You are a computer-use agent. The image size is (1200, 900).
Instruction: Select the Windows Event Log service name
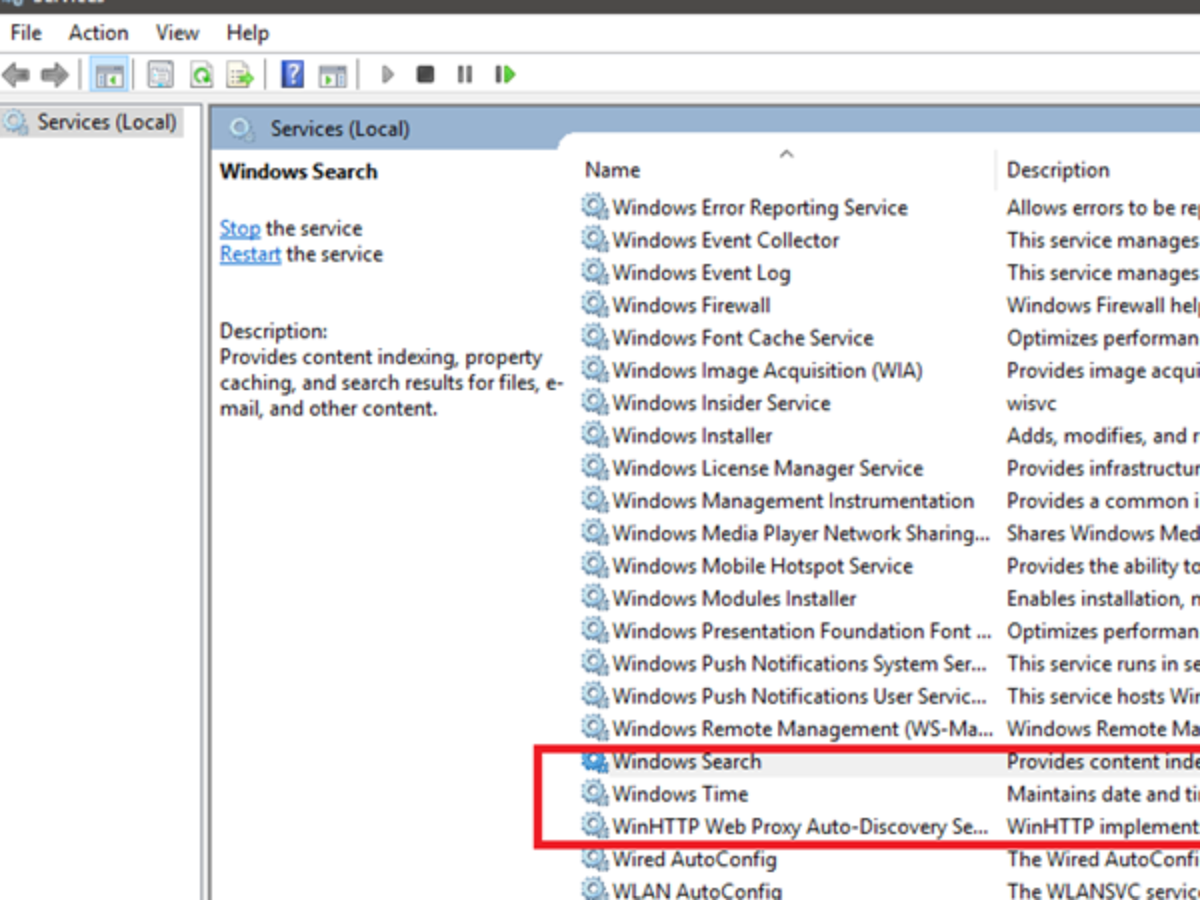pos(701,272)
